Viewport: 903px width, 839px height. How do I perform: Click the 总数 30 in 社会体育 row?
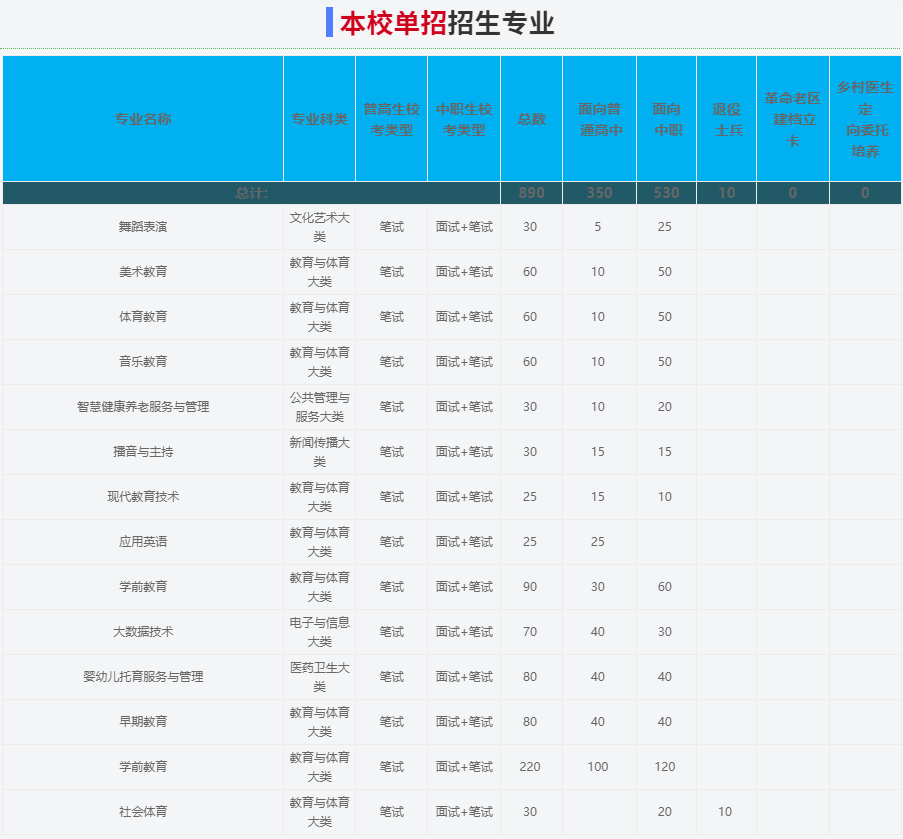[x=530, y=811]
